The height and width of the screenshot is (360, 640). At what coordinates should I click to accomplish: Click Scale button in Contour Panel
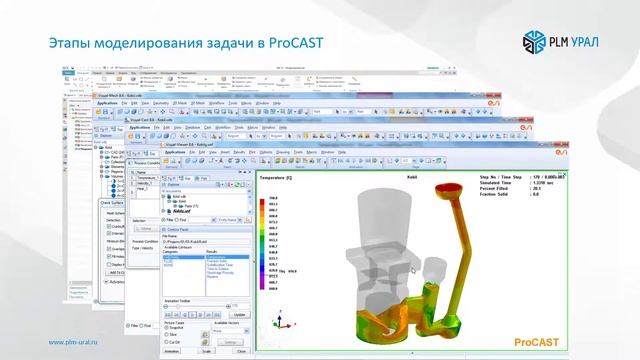click(207, 351)
